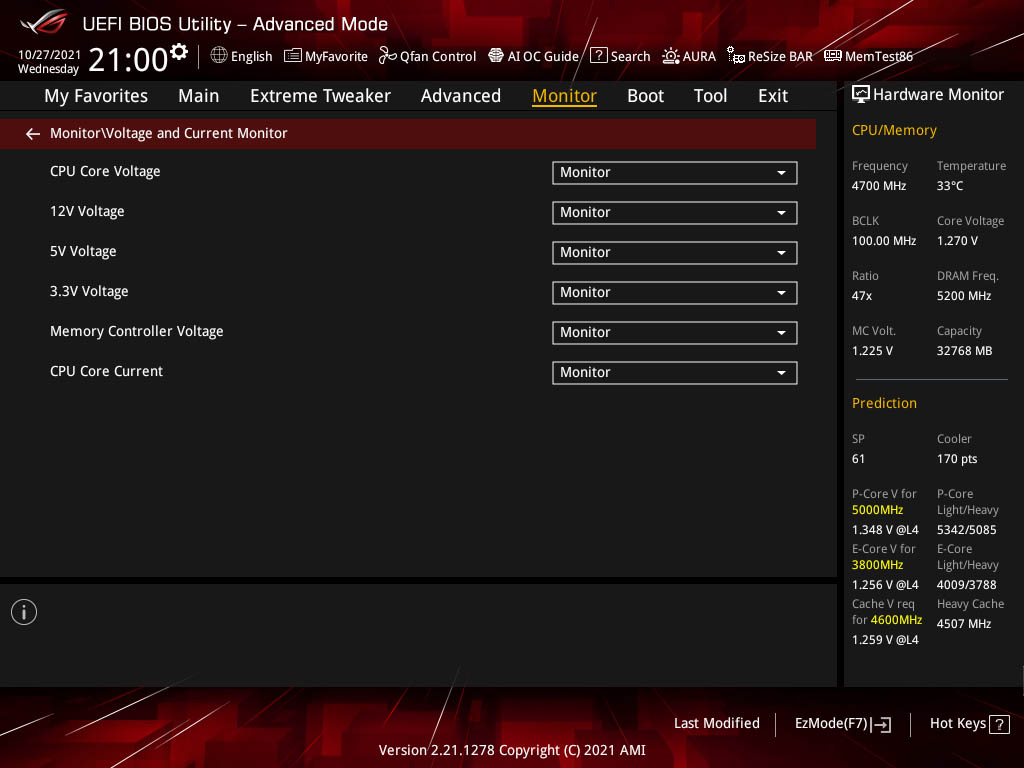Click the Hot Keys question mark icon
The width and height of the screenshot is (1024, 768).
tap(999, 724)
